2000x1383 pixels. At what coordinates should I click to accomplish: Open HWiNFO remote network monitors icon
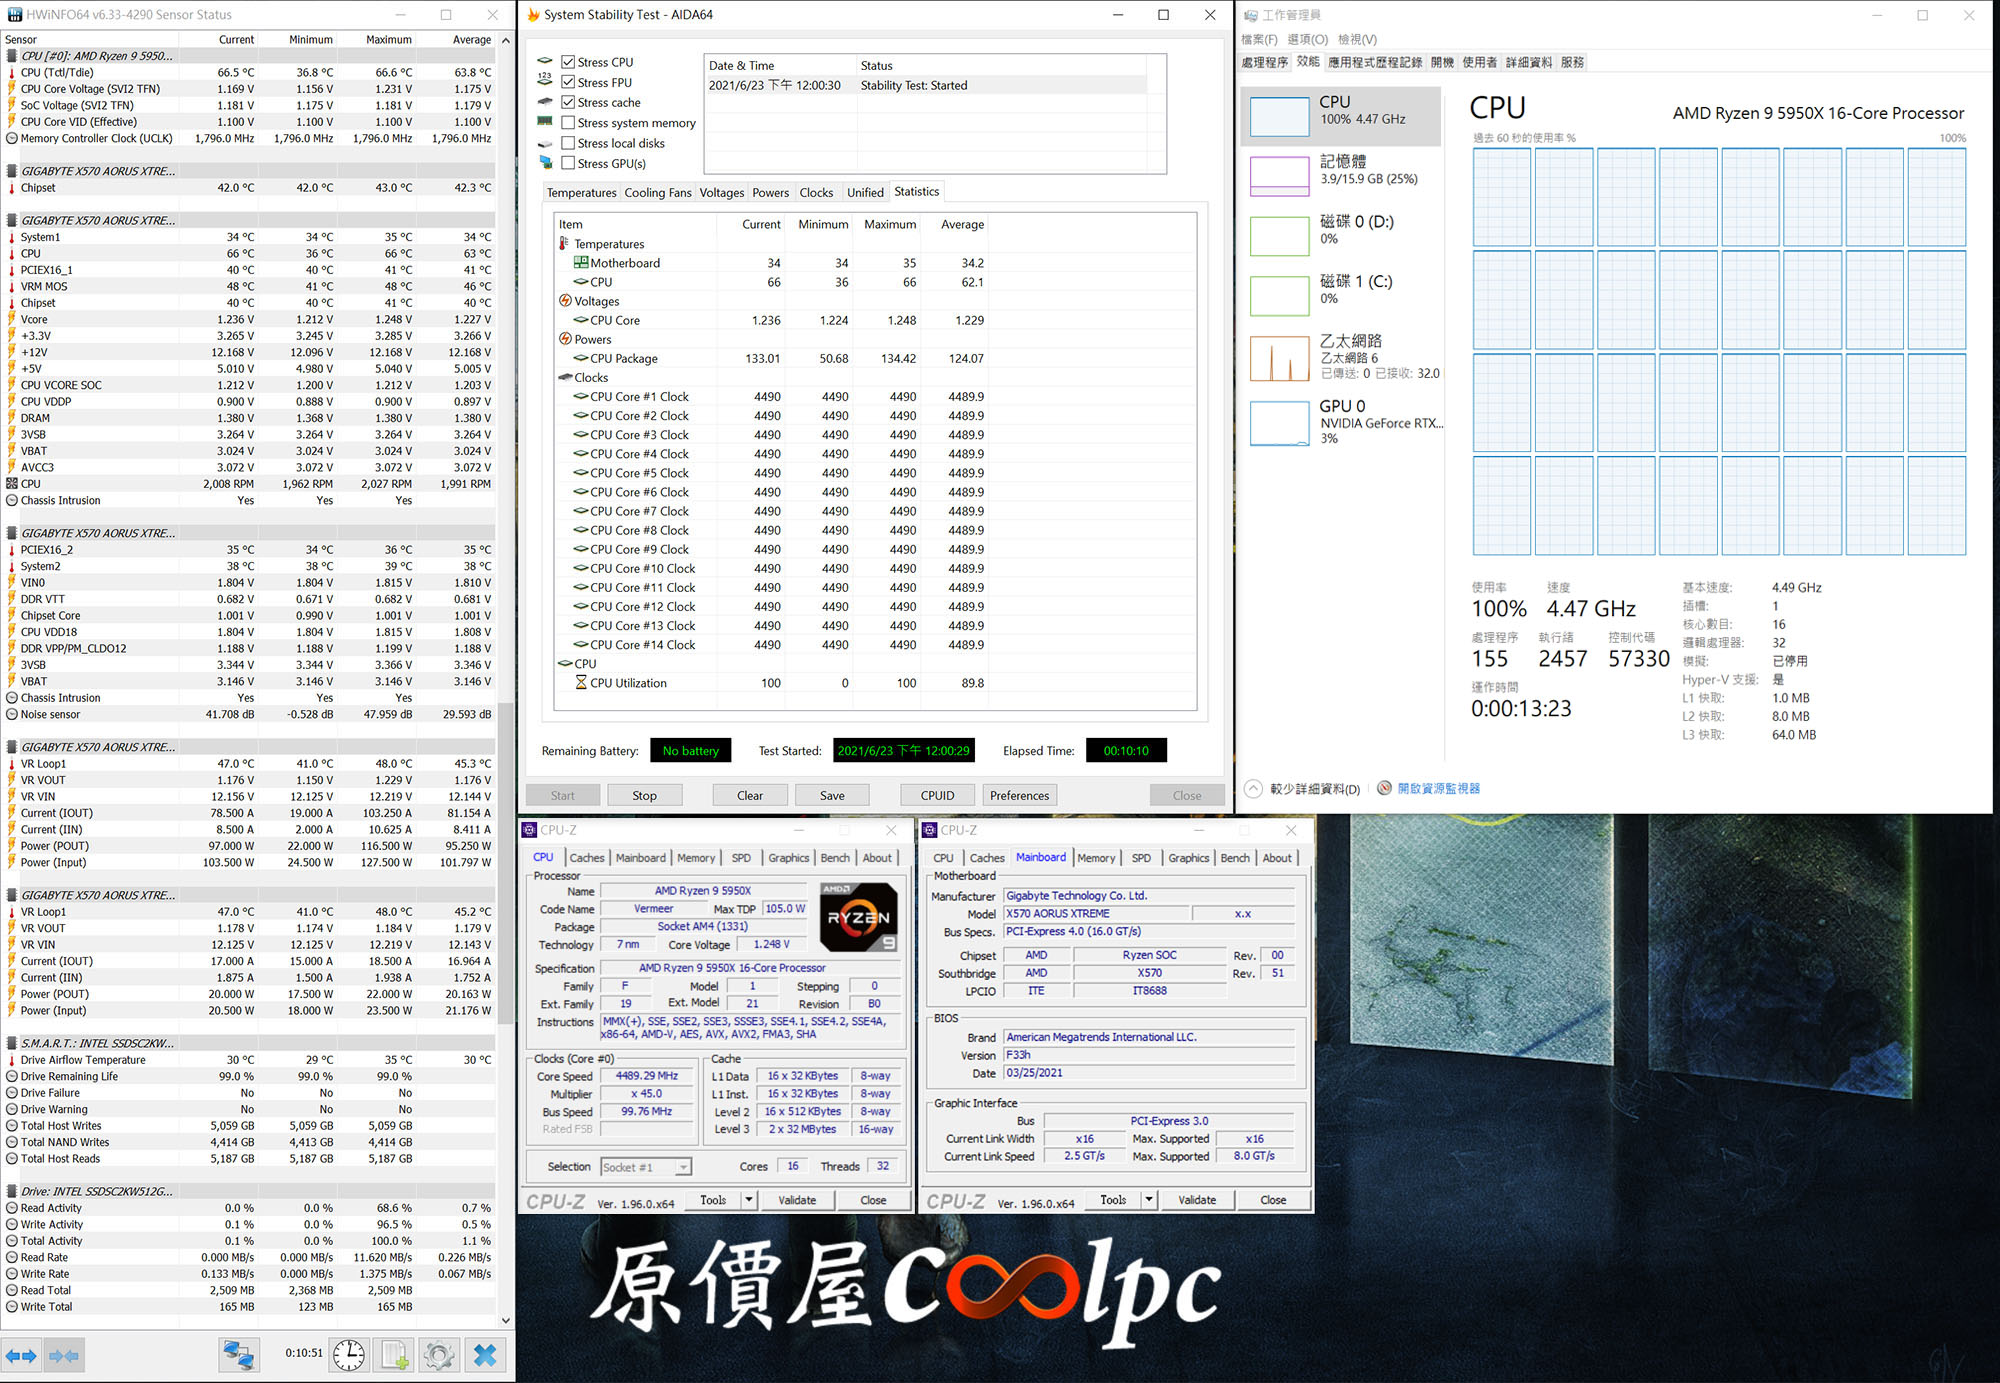tap(239, 1355)
